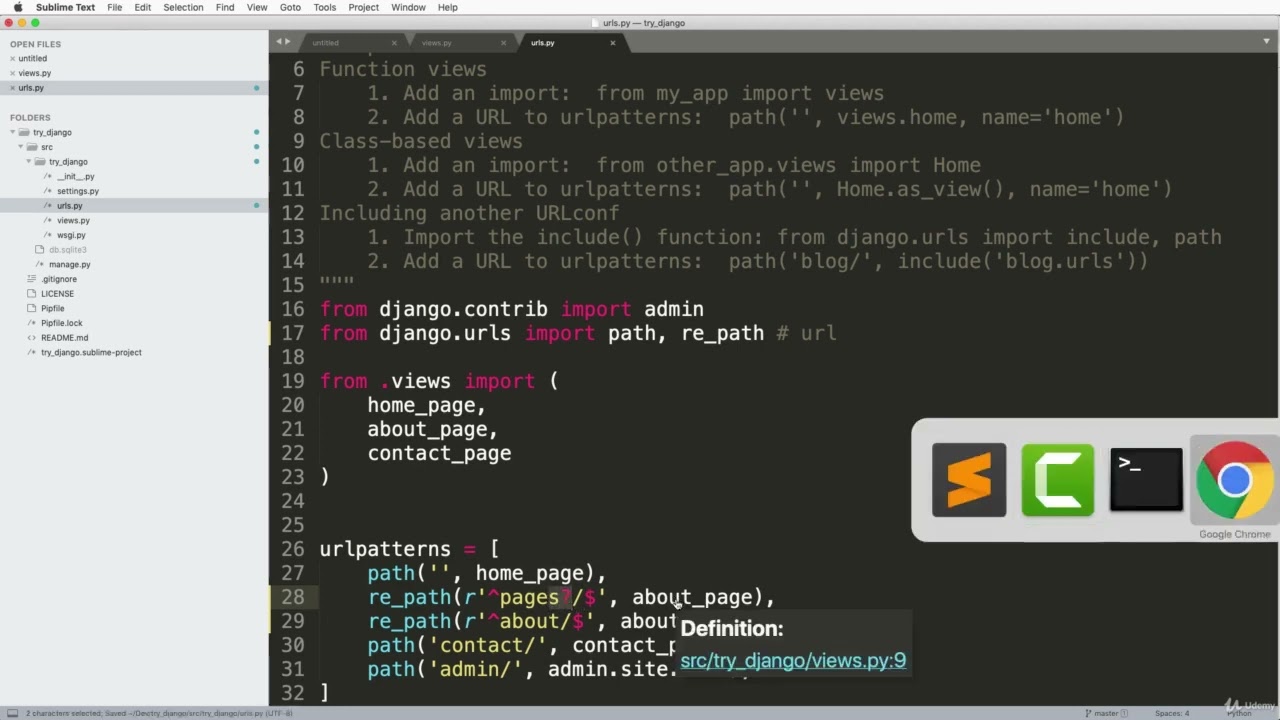Viewport: 1280px width, 720px height.
Task: Click on home_page in the import list
Action: (421, 405)
